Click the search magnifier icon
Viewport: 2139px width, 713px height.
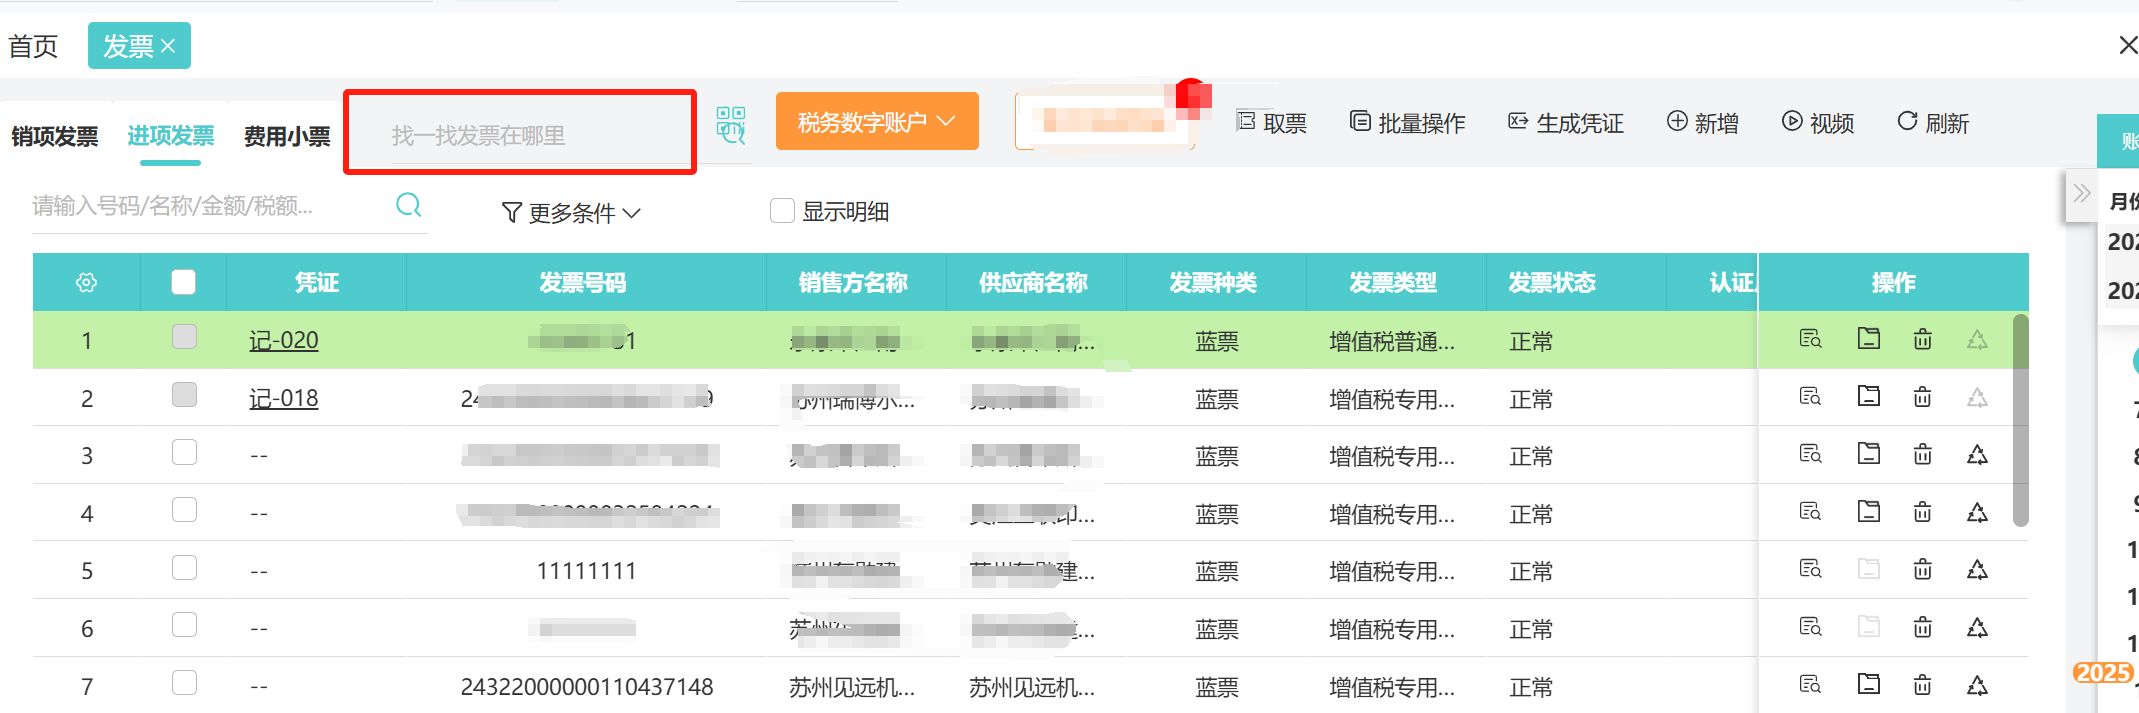(x=408, y=205)
